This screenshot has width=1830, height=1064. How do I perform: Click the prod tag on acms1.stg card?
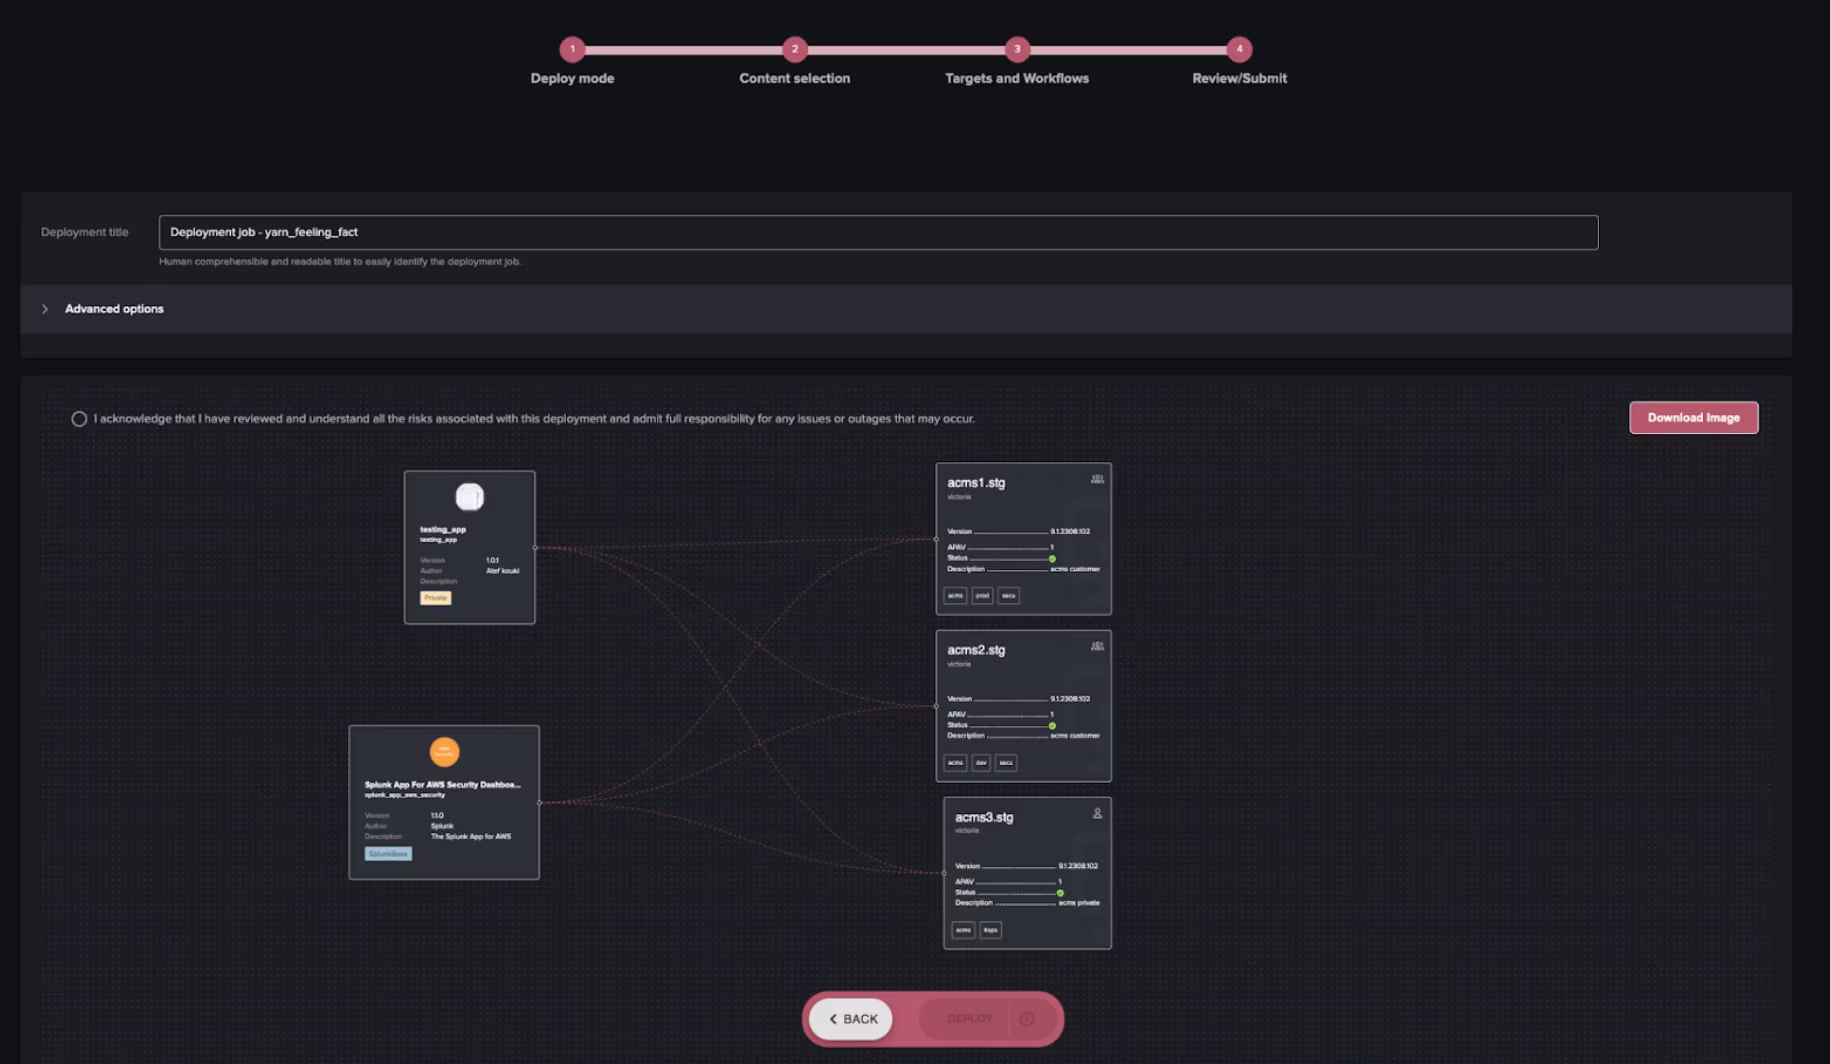point(982,596)
